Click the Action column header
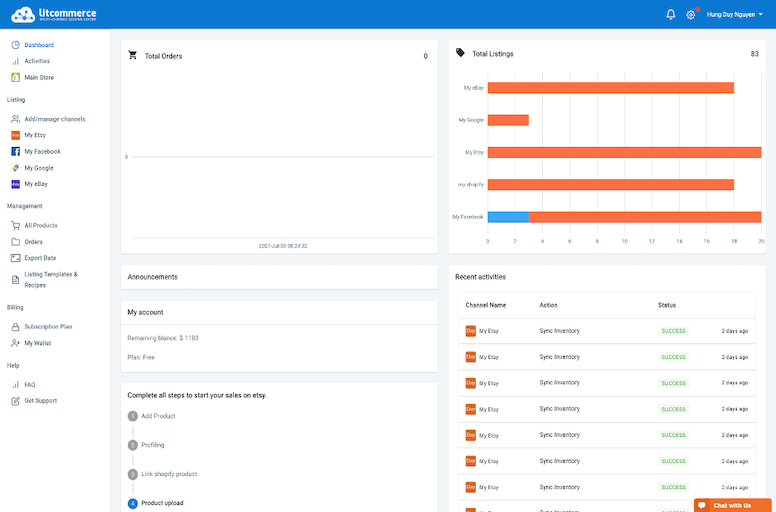The height and width of the screenshot is (512, 776). click(x=548, y=305)
